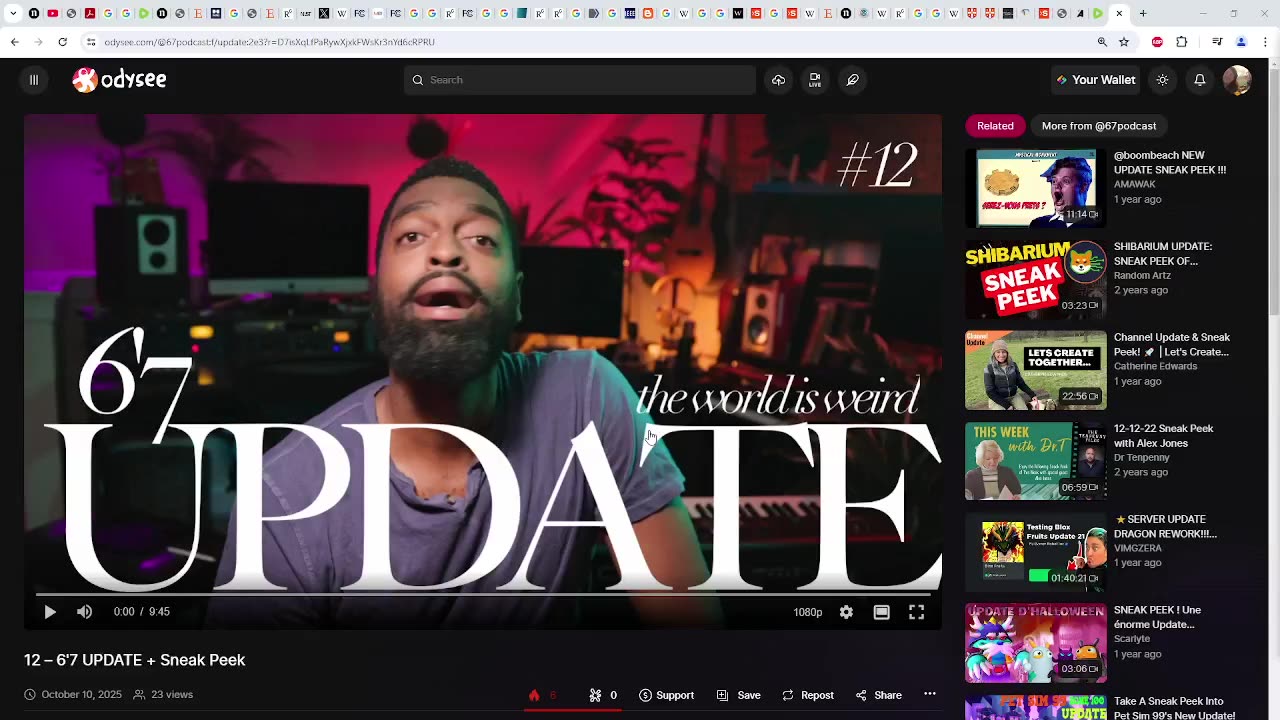Open Channel Update & Sneak Peek thumbnail
This screenshot has height=720, width=1280.
pyautogui.click(x=1036, y=370)
